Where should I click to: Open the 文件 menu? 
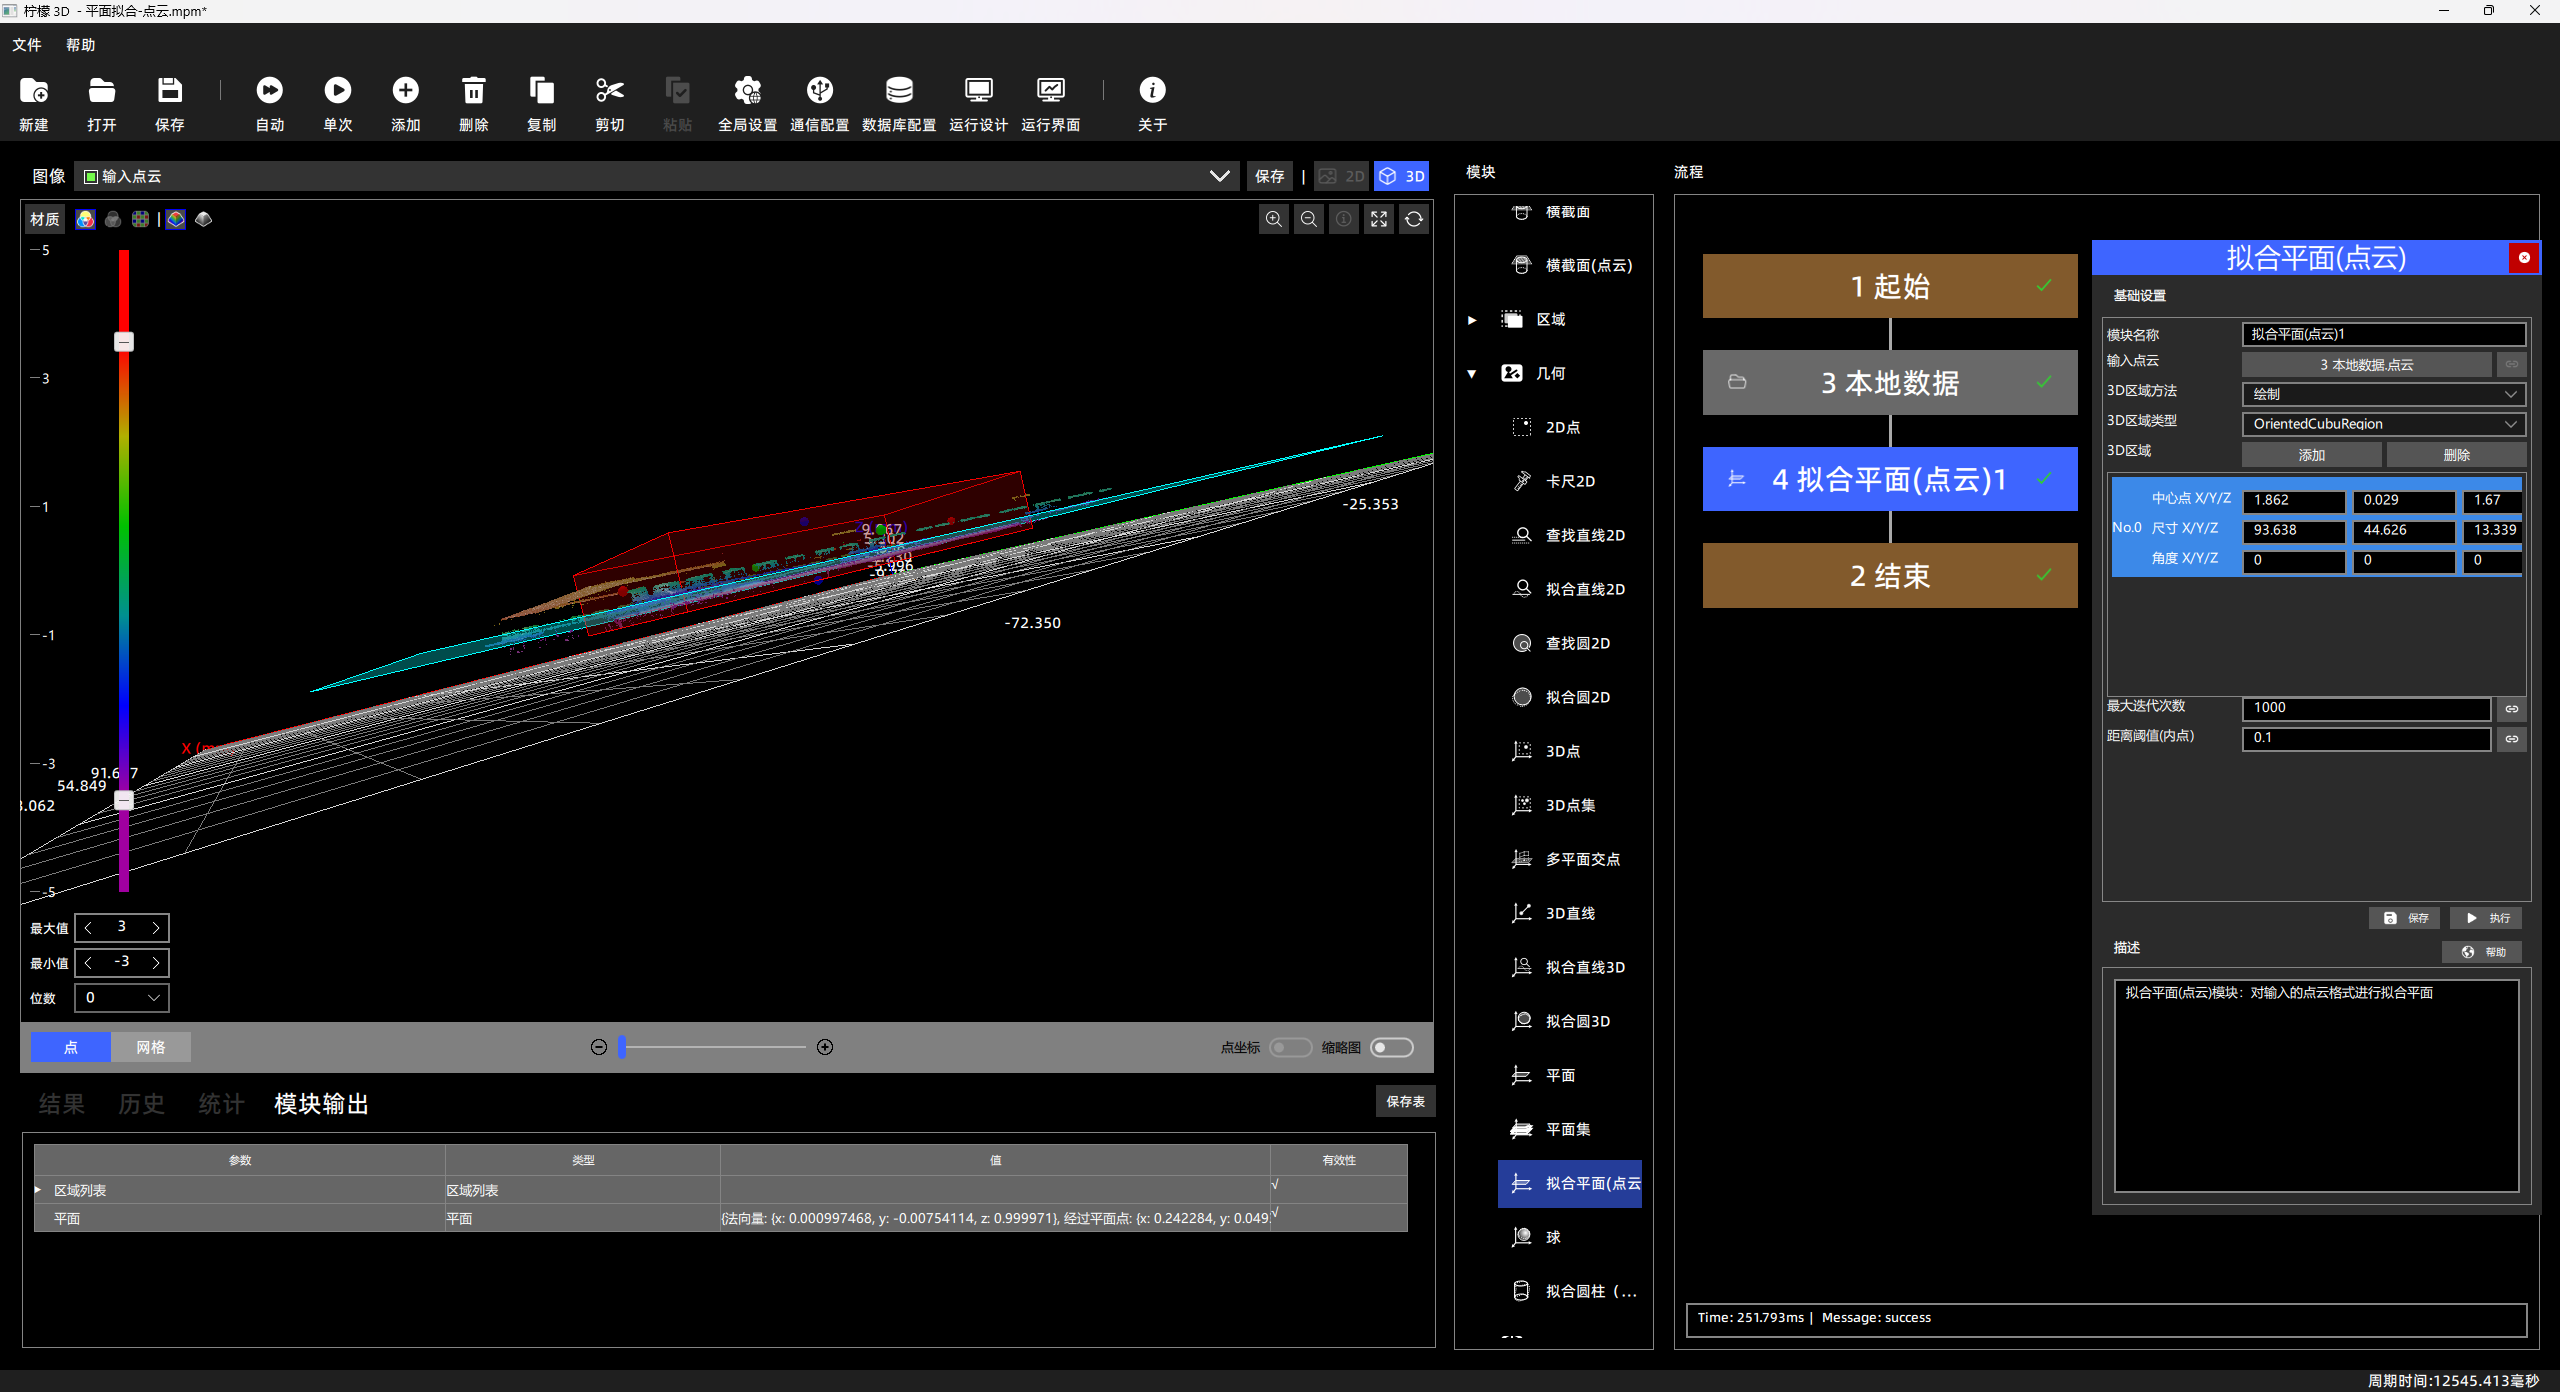click(x=27, y=45)
